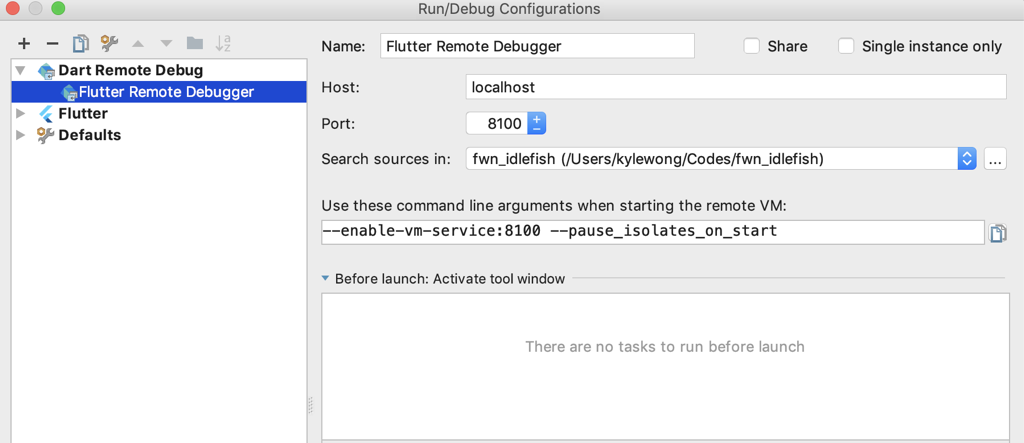Viewport: 1024px width, 443px height.
Task: Click the Create New Folder icon
Action: [x=195, y=44]
